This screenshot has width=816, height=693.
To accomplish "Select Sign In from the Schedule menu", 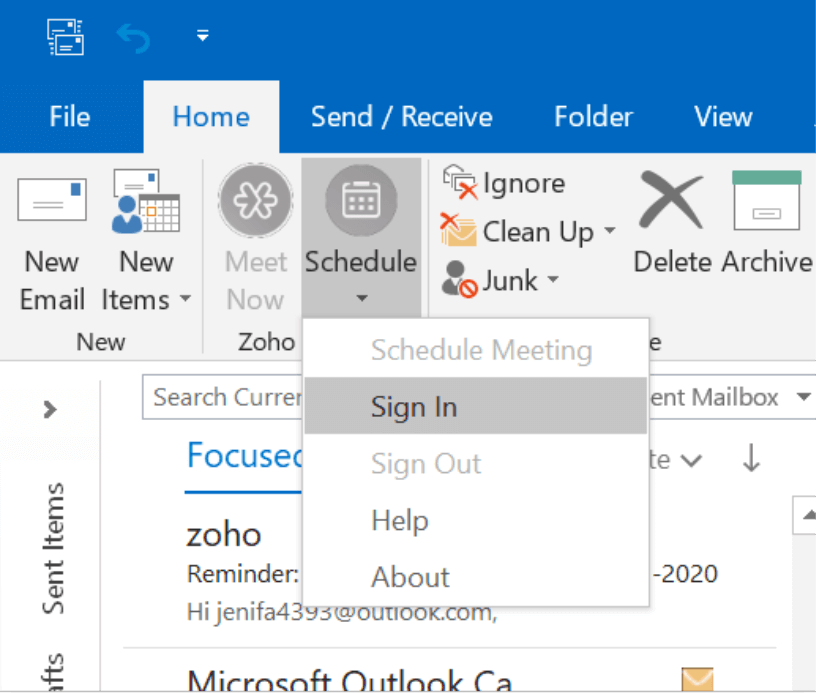I will (x=413, y=407).
